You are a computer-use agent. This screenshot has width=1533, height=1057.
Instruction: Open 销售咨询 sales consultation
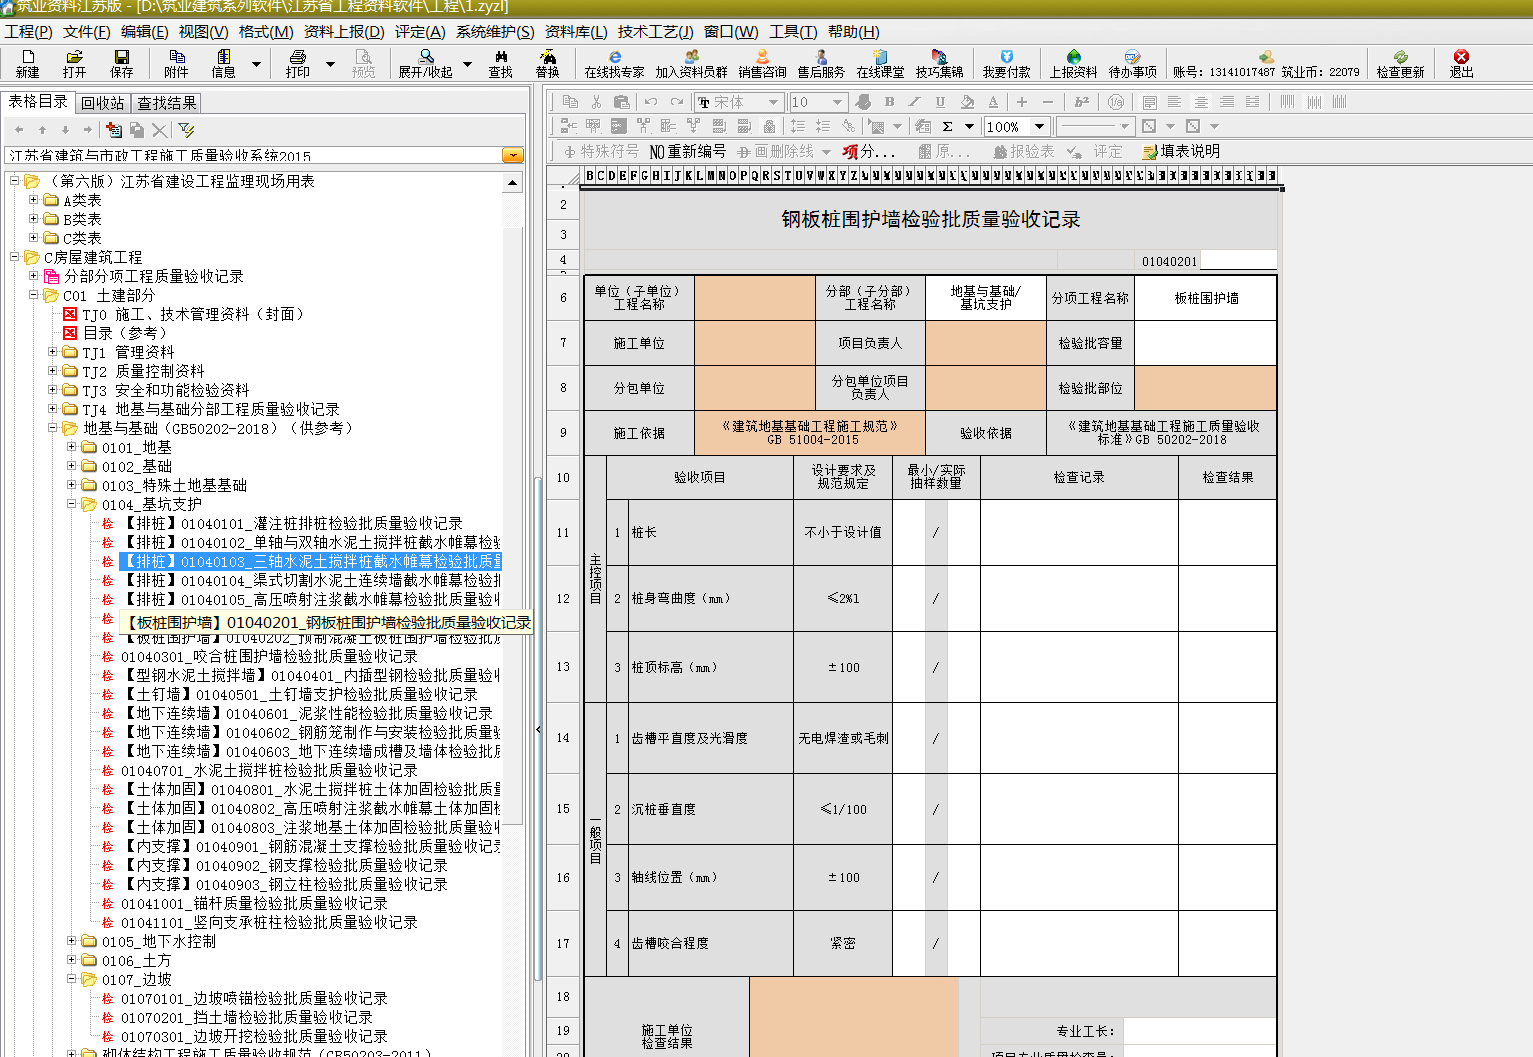pyautogui.click(x=762, y=64)
